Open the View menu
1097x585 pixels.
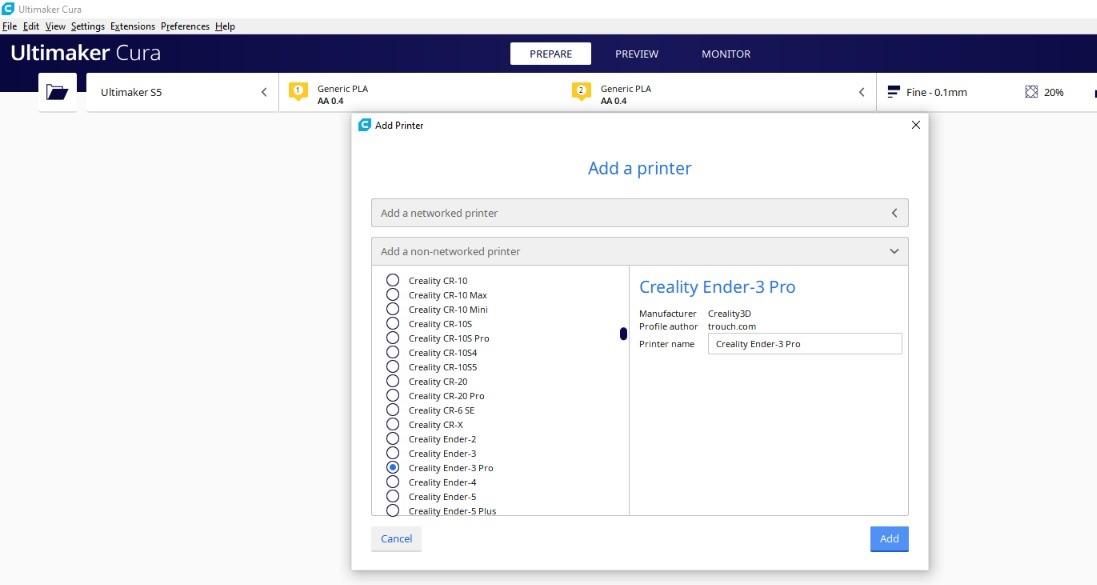tap(55, 26)
